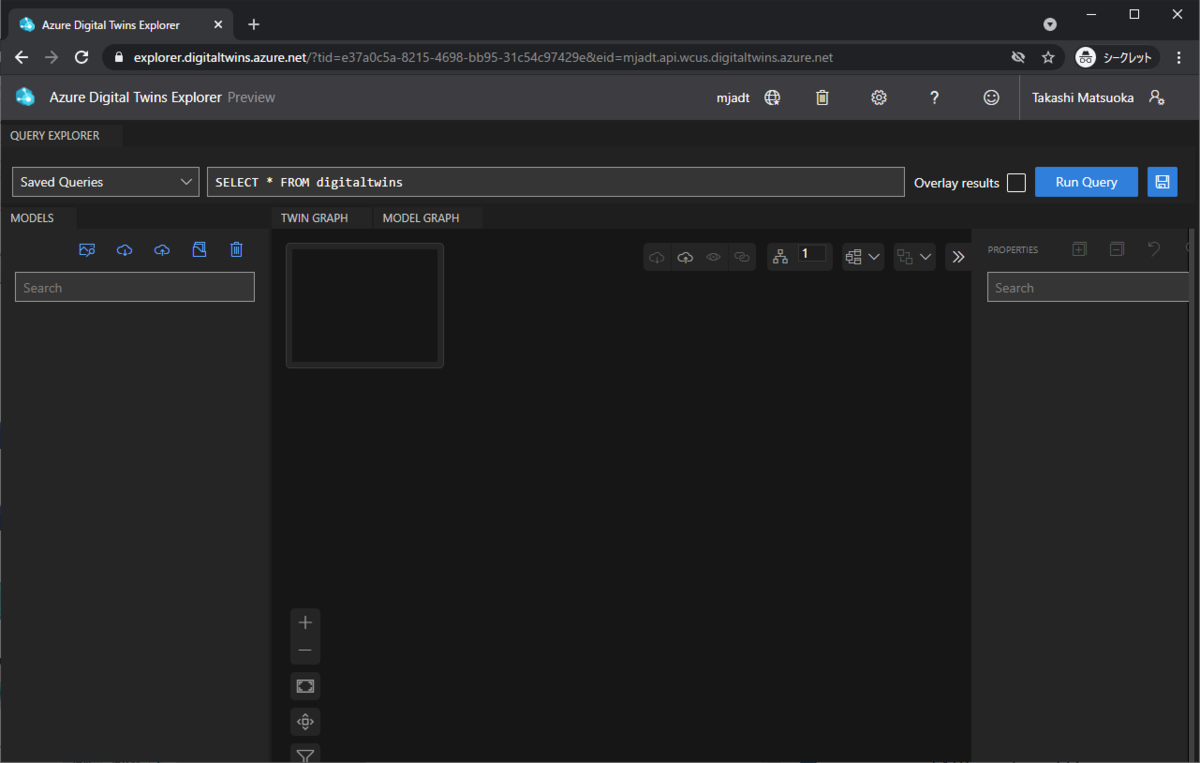The width and height of the screenshot is (1200, 763).
Task: Click the zoom to fit graph icon
Action: (x=305, y=686)
